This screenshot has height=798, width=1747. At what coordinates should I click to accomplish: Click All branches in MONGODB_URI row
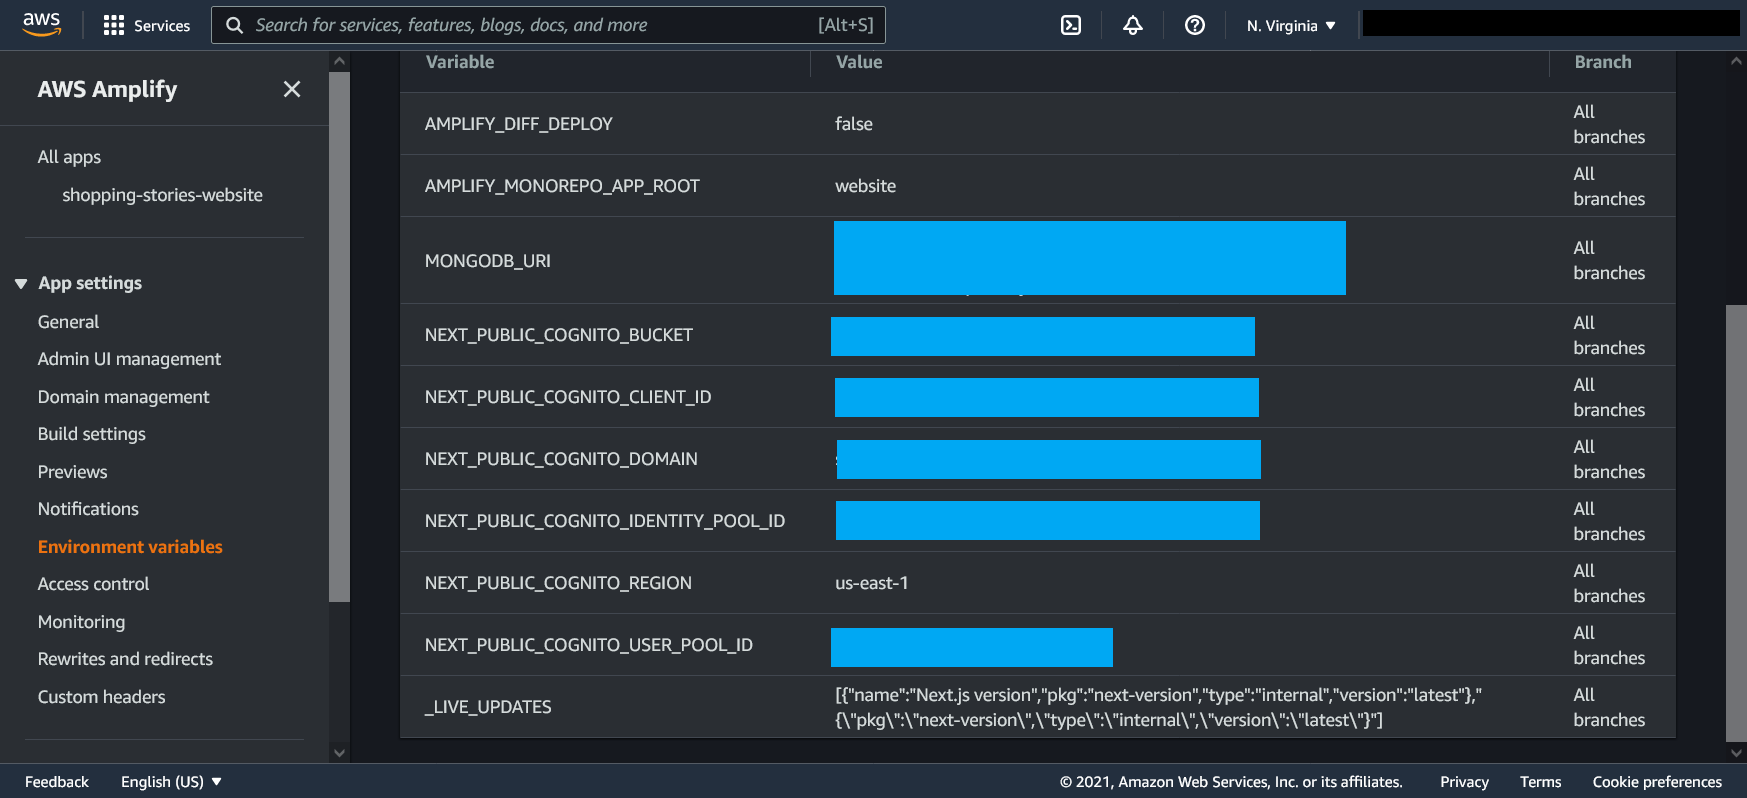click(x=1609, y=260)
